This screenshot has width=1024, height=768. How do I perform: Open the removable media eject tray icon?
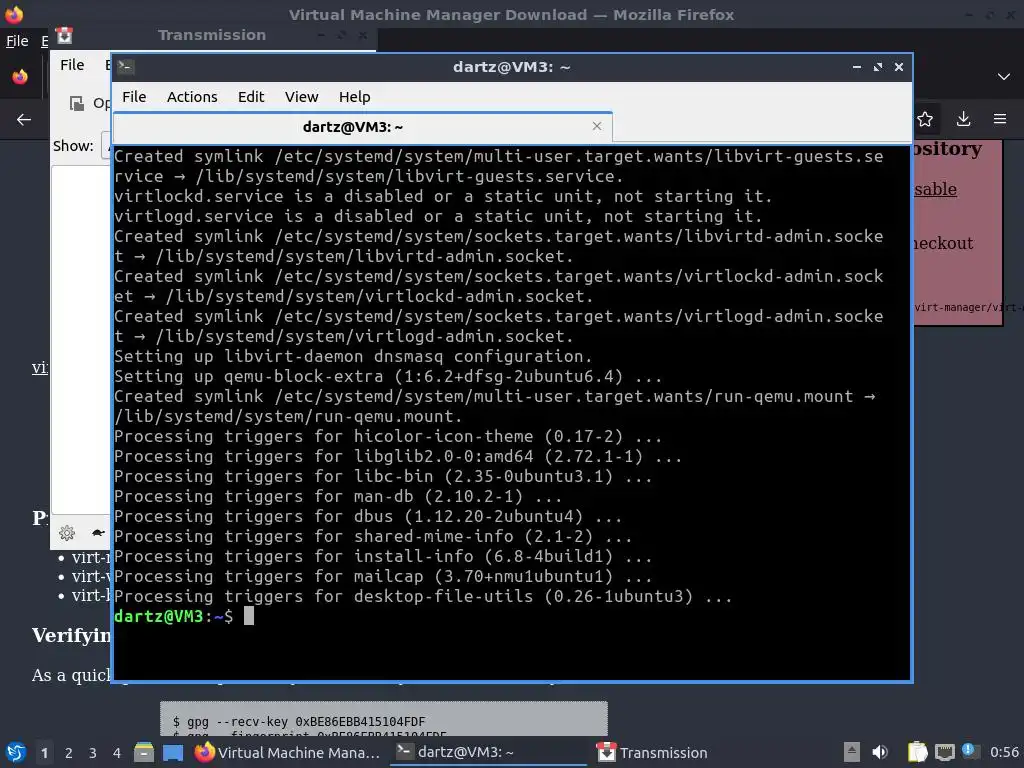click(851, 752)
